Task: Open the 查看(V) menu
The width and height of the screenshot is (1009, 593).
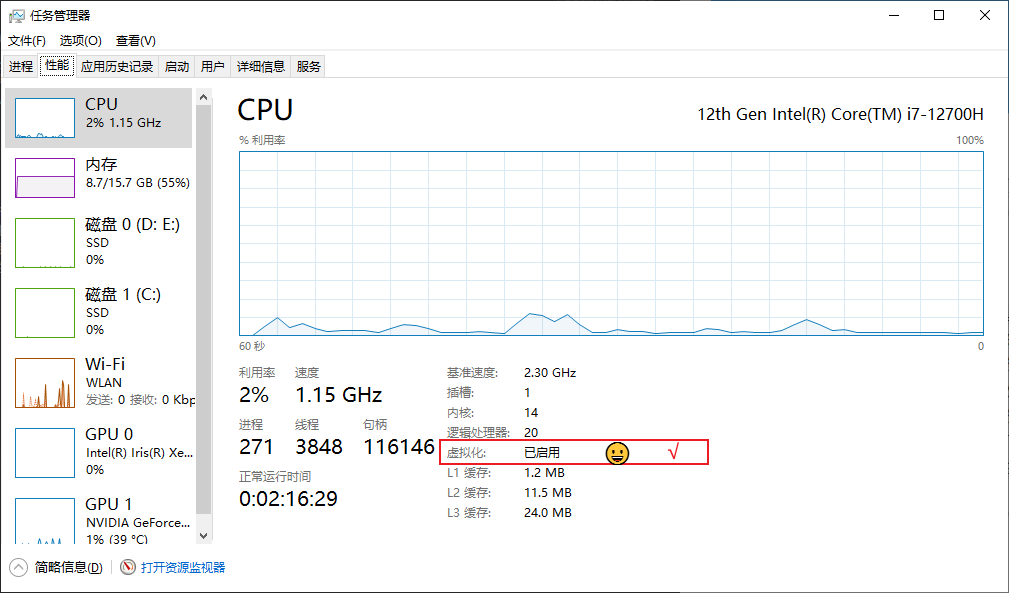Action: pyautogui.click(x=135, y=41)
